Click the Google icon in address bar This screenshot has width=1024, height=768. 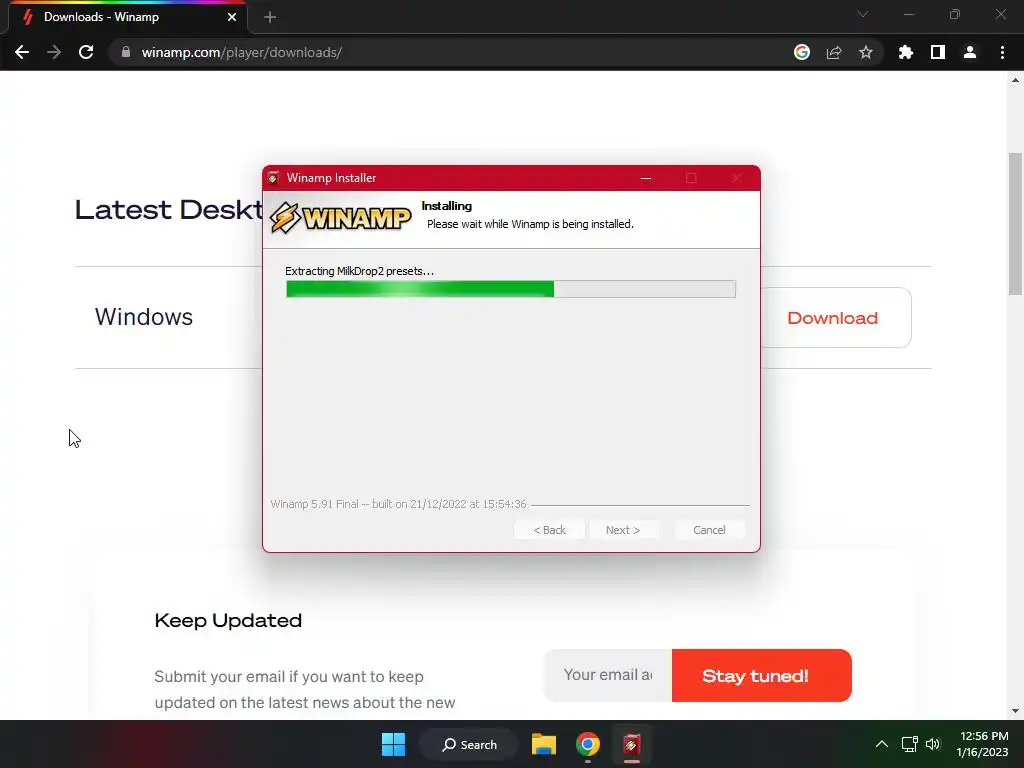(802, 52)
